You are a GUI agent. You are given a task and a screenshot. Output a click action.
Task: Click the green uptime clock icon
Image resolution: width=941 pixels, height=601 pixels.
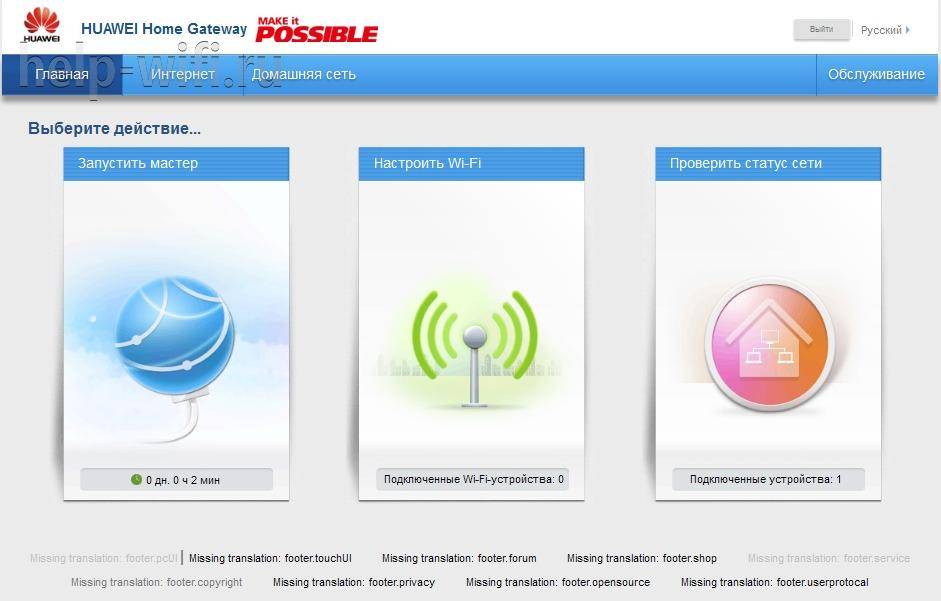[136, 479]
